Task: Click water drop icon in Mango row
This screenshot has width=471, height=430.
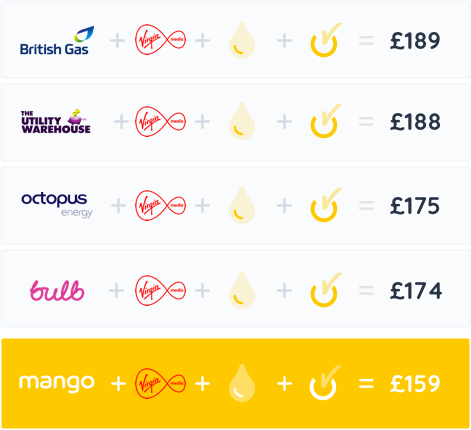Action: 242,383
